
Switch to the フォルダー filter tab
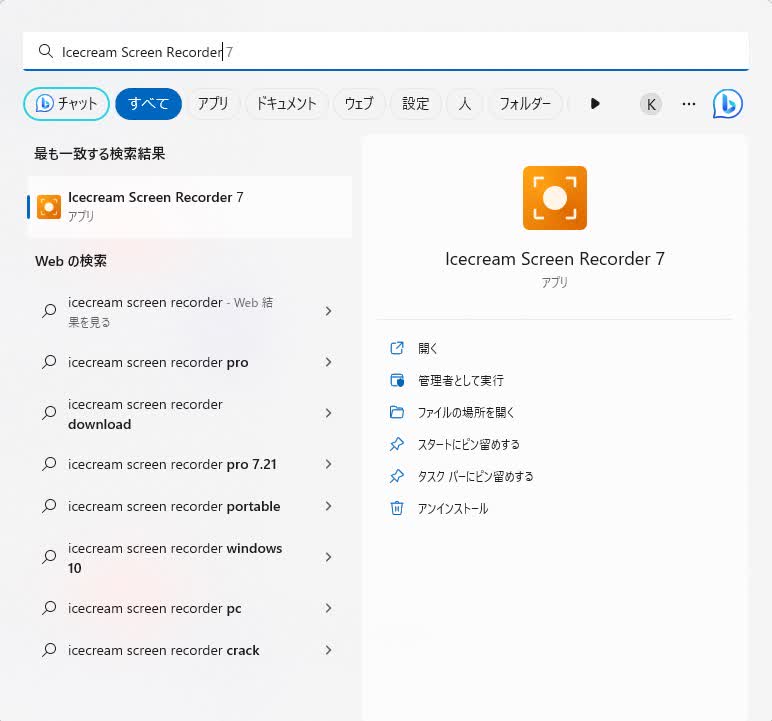tap(525, 104)
